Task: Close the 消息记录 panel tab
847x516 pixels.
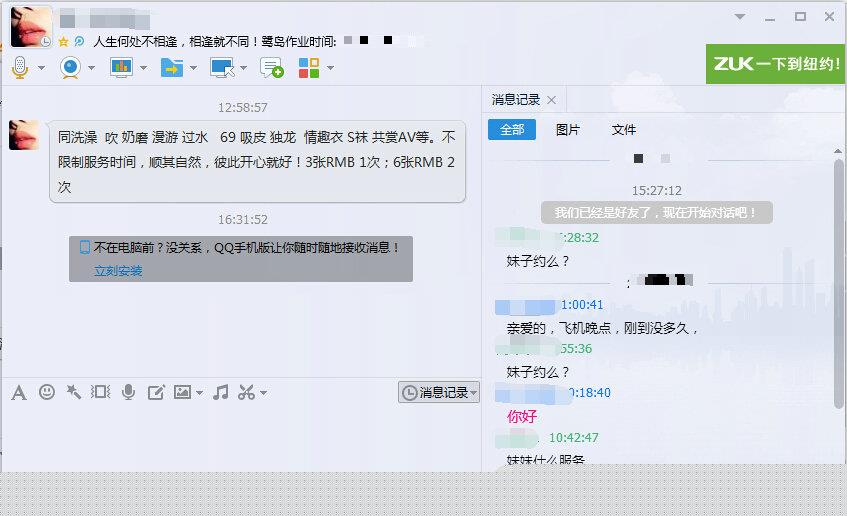Action: [x=552, y=100]
